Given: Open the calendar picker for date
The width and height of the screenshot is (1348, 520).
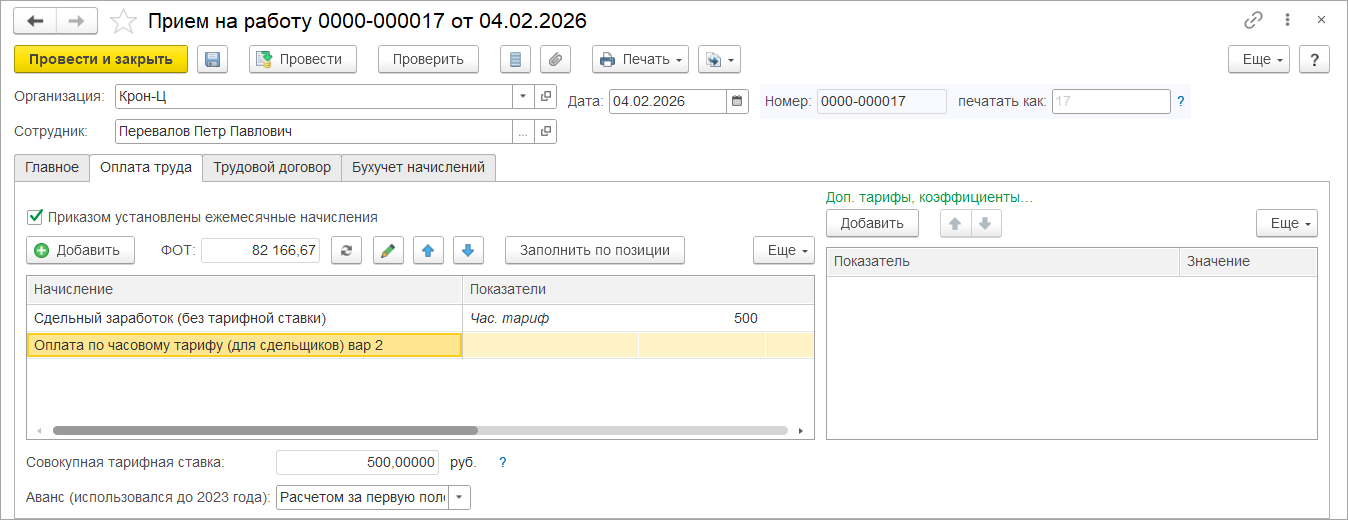Looking at the screenshot, I should tap(738, 101).
